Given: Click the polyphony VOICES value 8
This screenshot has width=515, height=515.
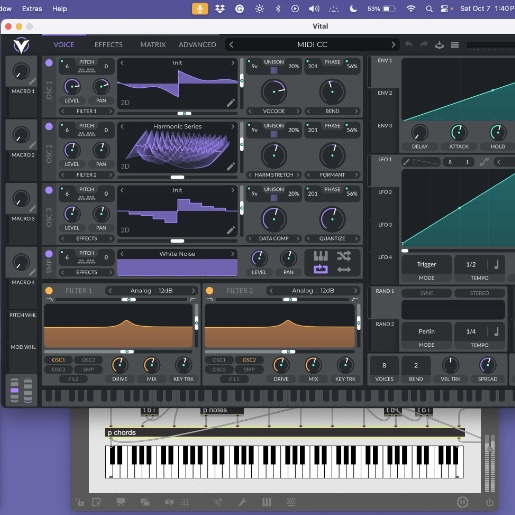Looking at the screenshot, I should (384, 366).
